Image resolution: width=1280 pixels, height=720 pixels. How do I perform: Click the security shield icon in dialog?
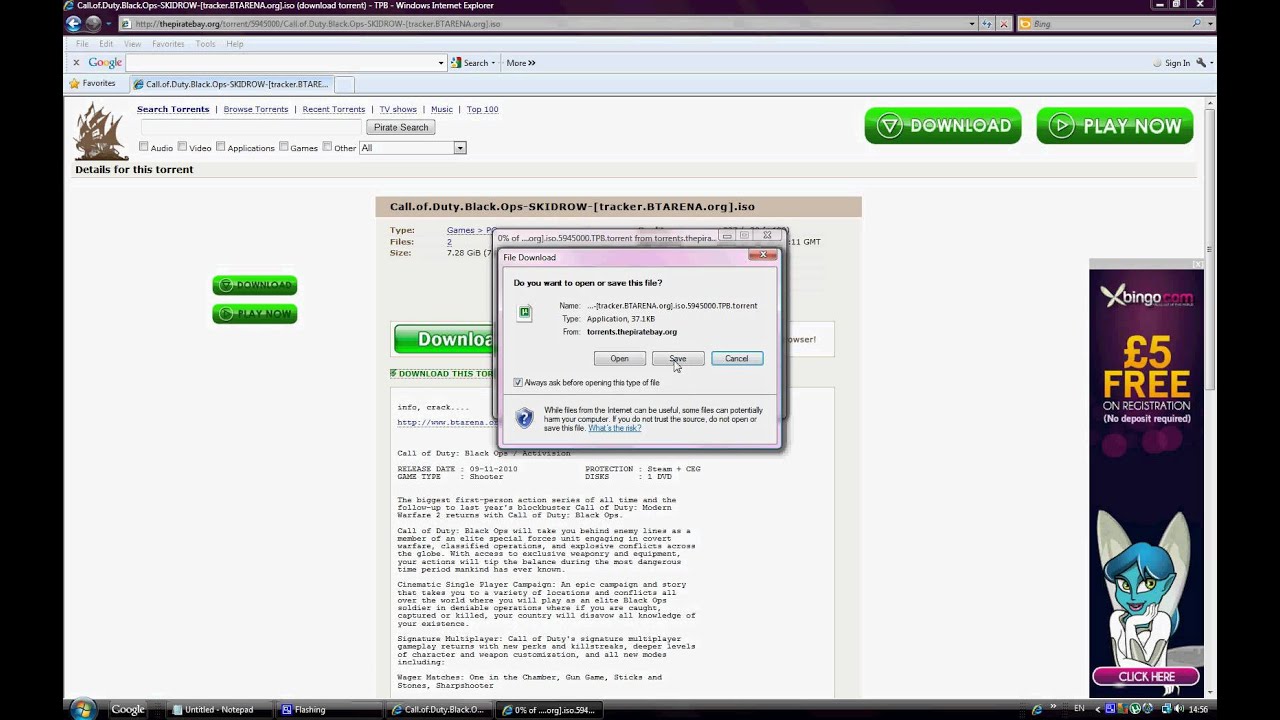pyautogui.click(x=525, y=418)
